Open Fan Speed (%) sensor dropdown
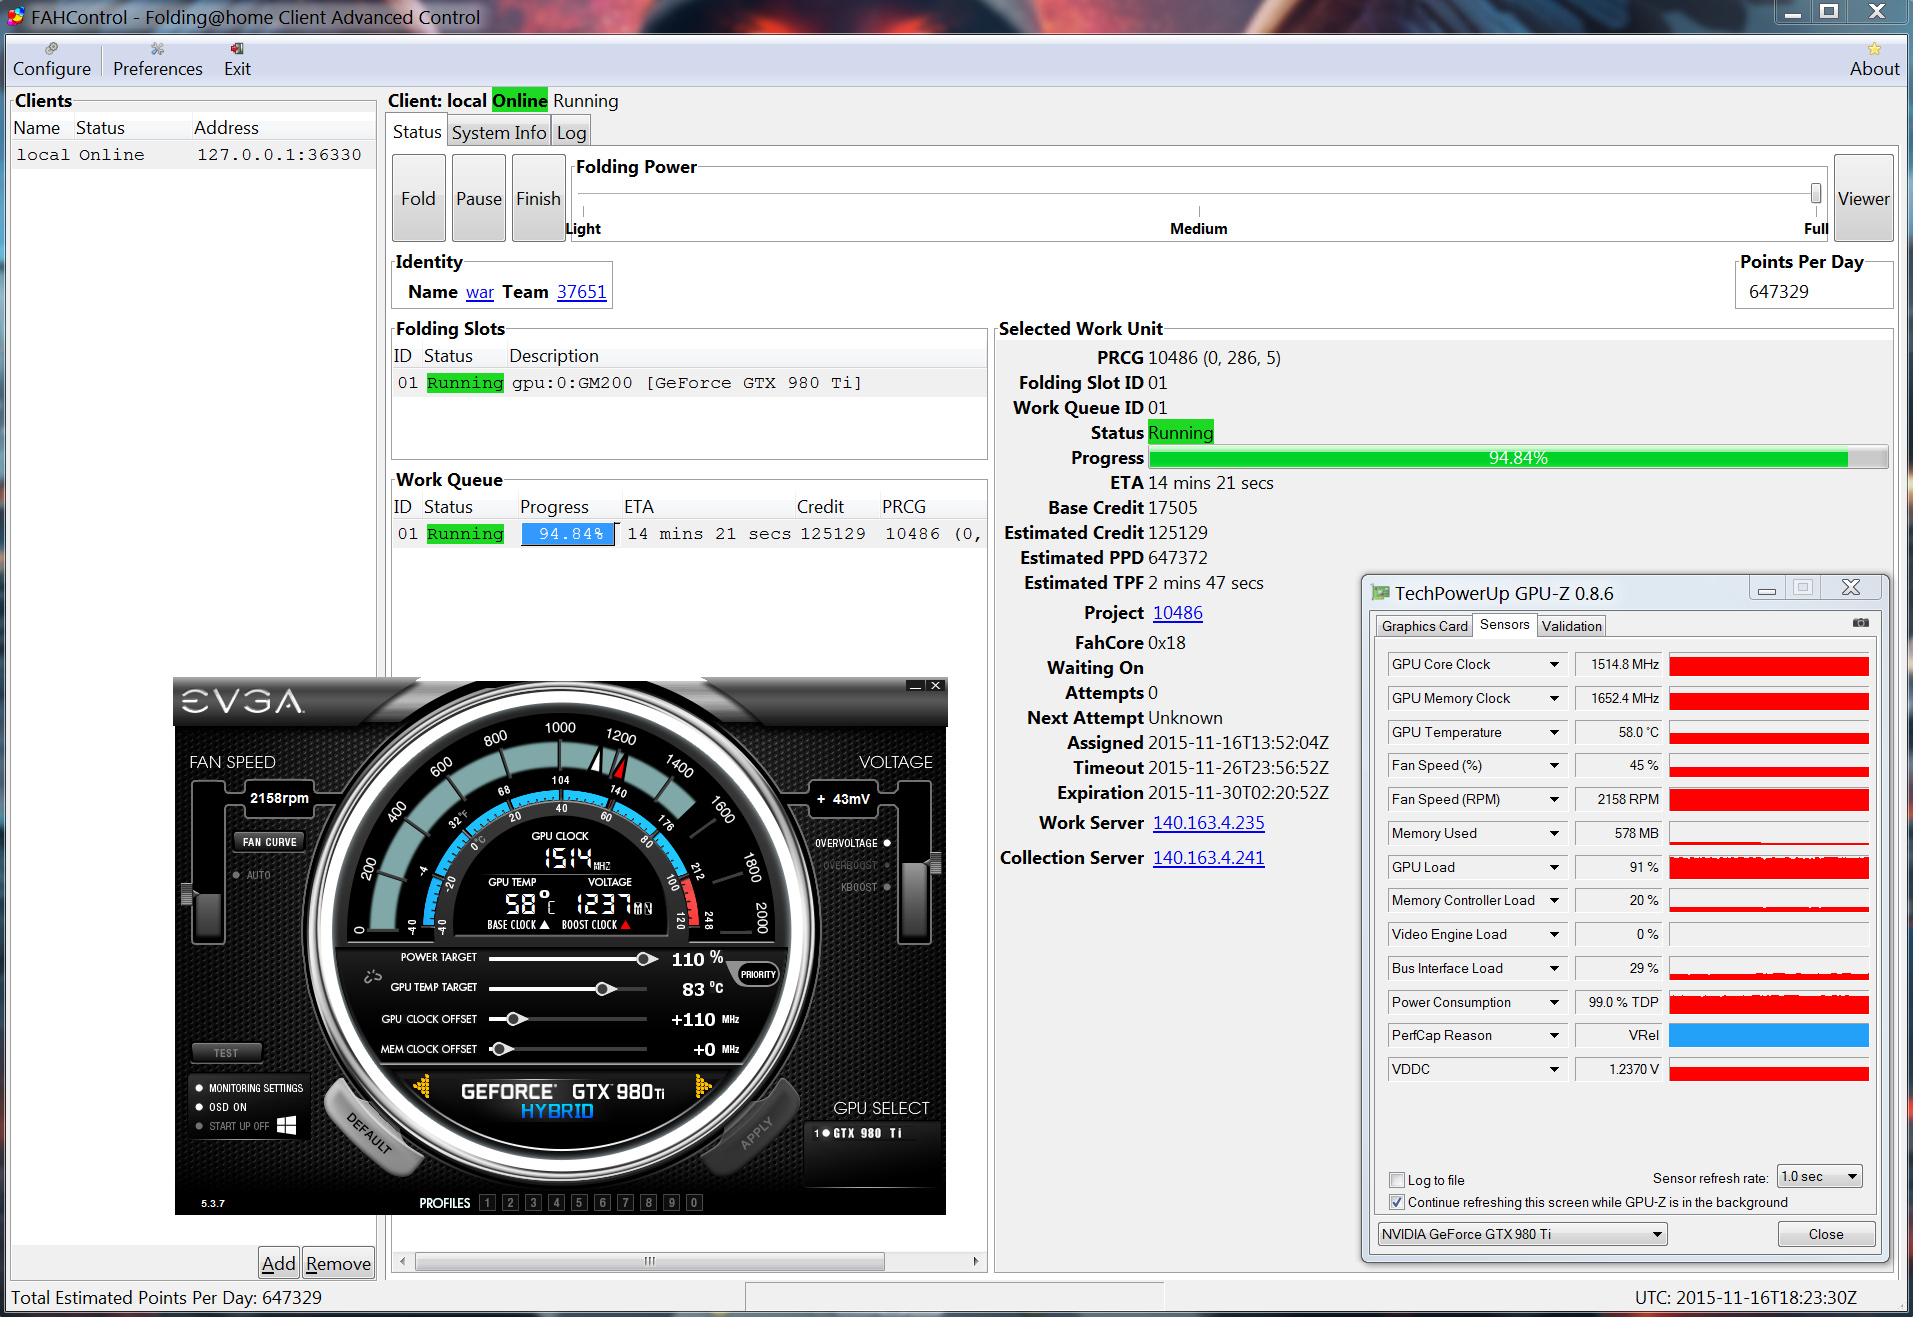1913x1317 pixels. point(1554,765)
